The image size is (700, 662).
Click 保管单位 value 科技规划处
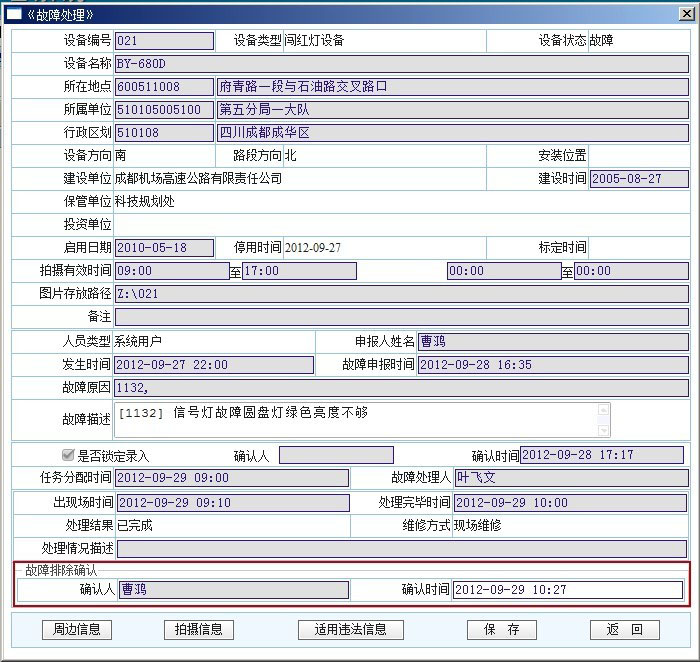point(144,202)
